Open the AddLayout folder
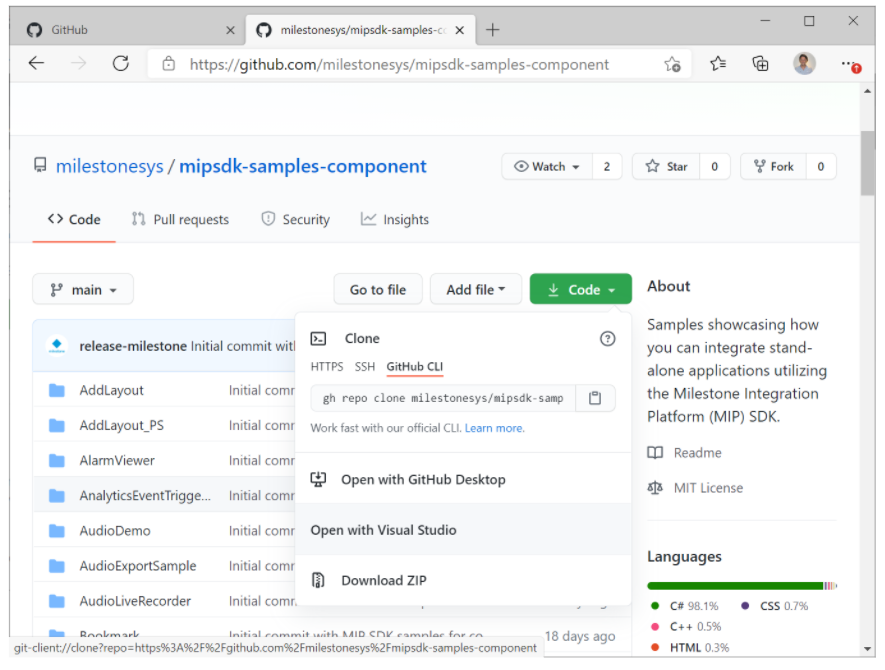Image resolution: width=885 pixels, height=670 pixels. 112,391
